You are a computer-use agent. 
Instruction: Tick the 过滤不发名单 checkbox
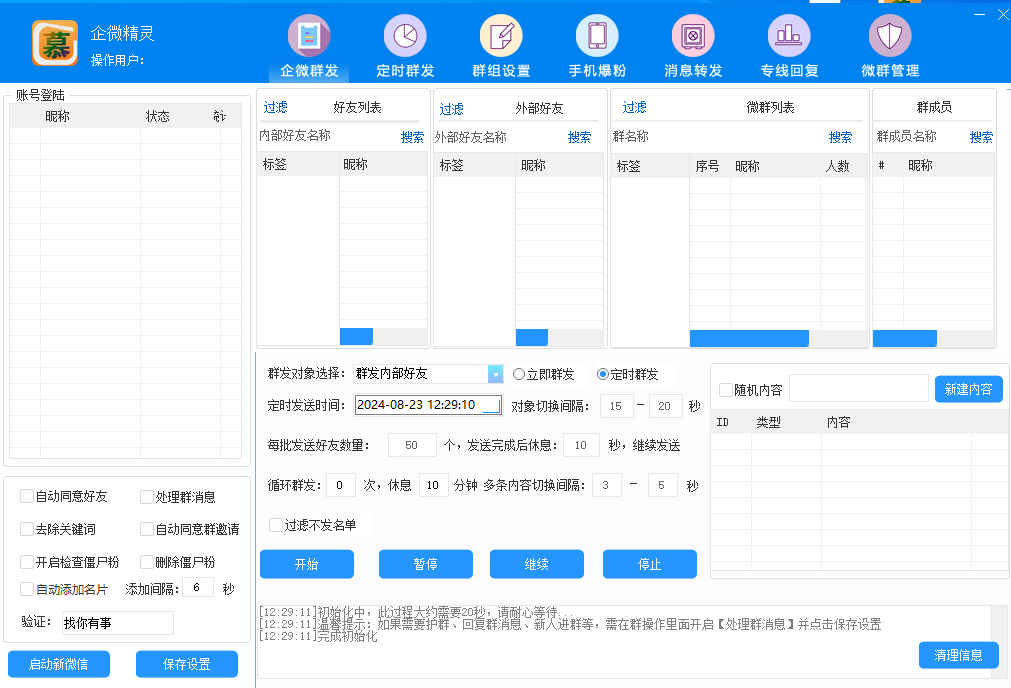pos(276,525)
